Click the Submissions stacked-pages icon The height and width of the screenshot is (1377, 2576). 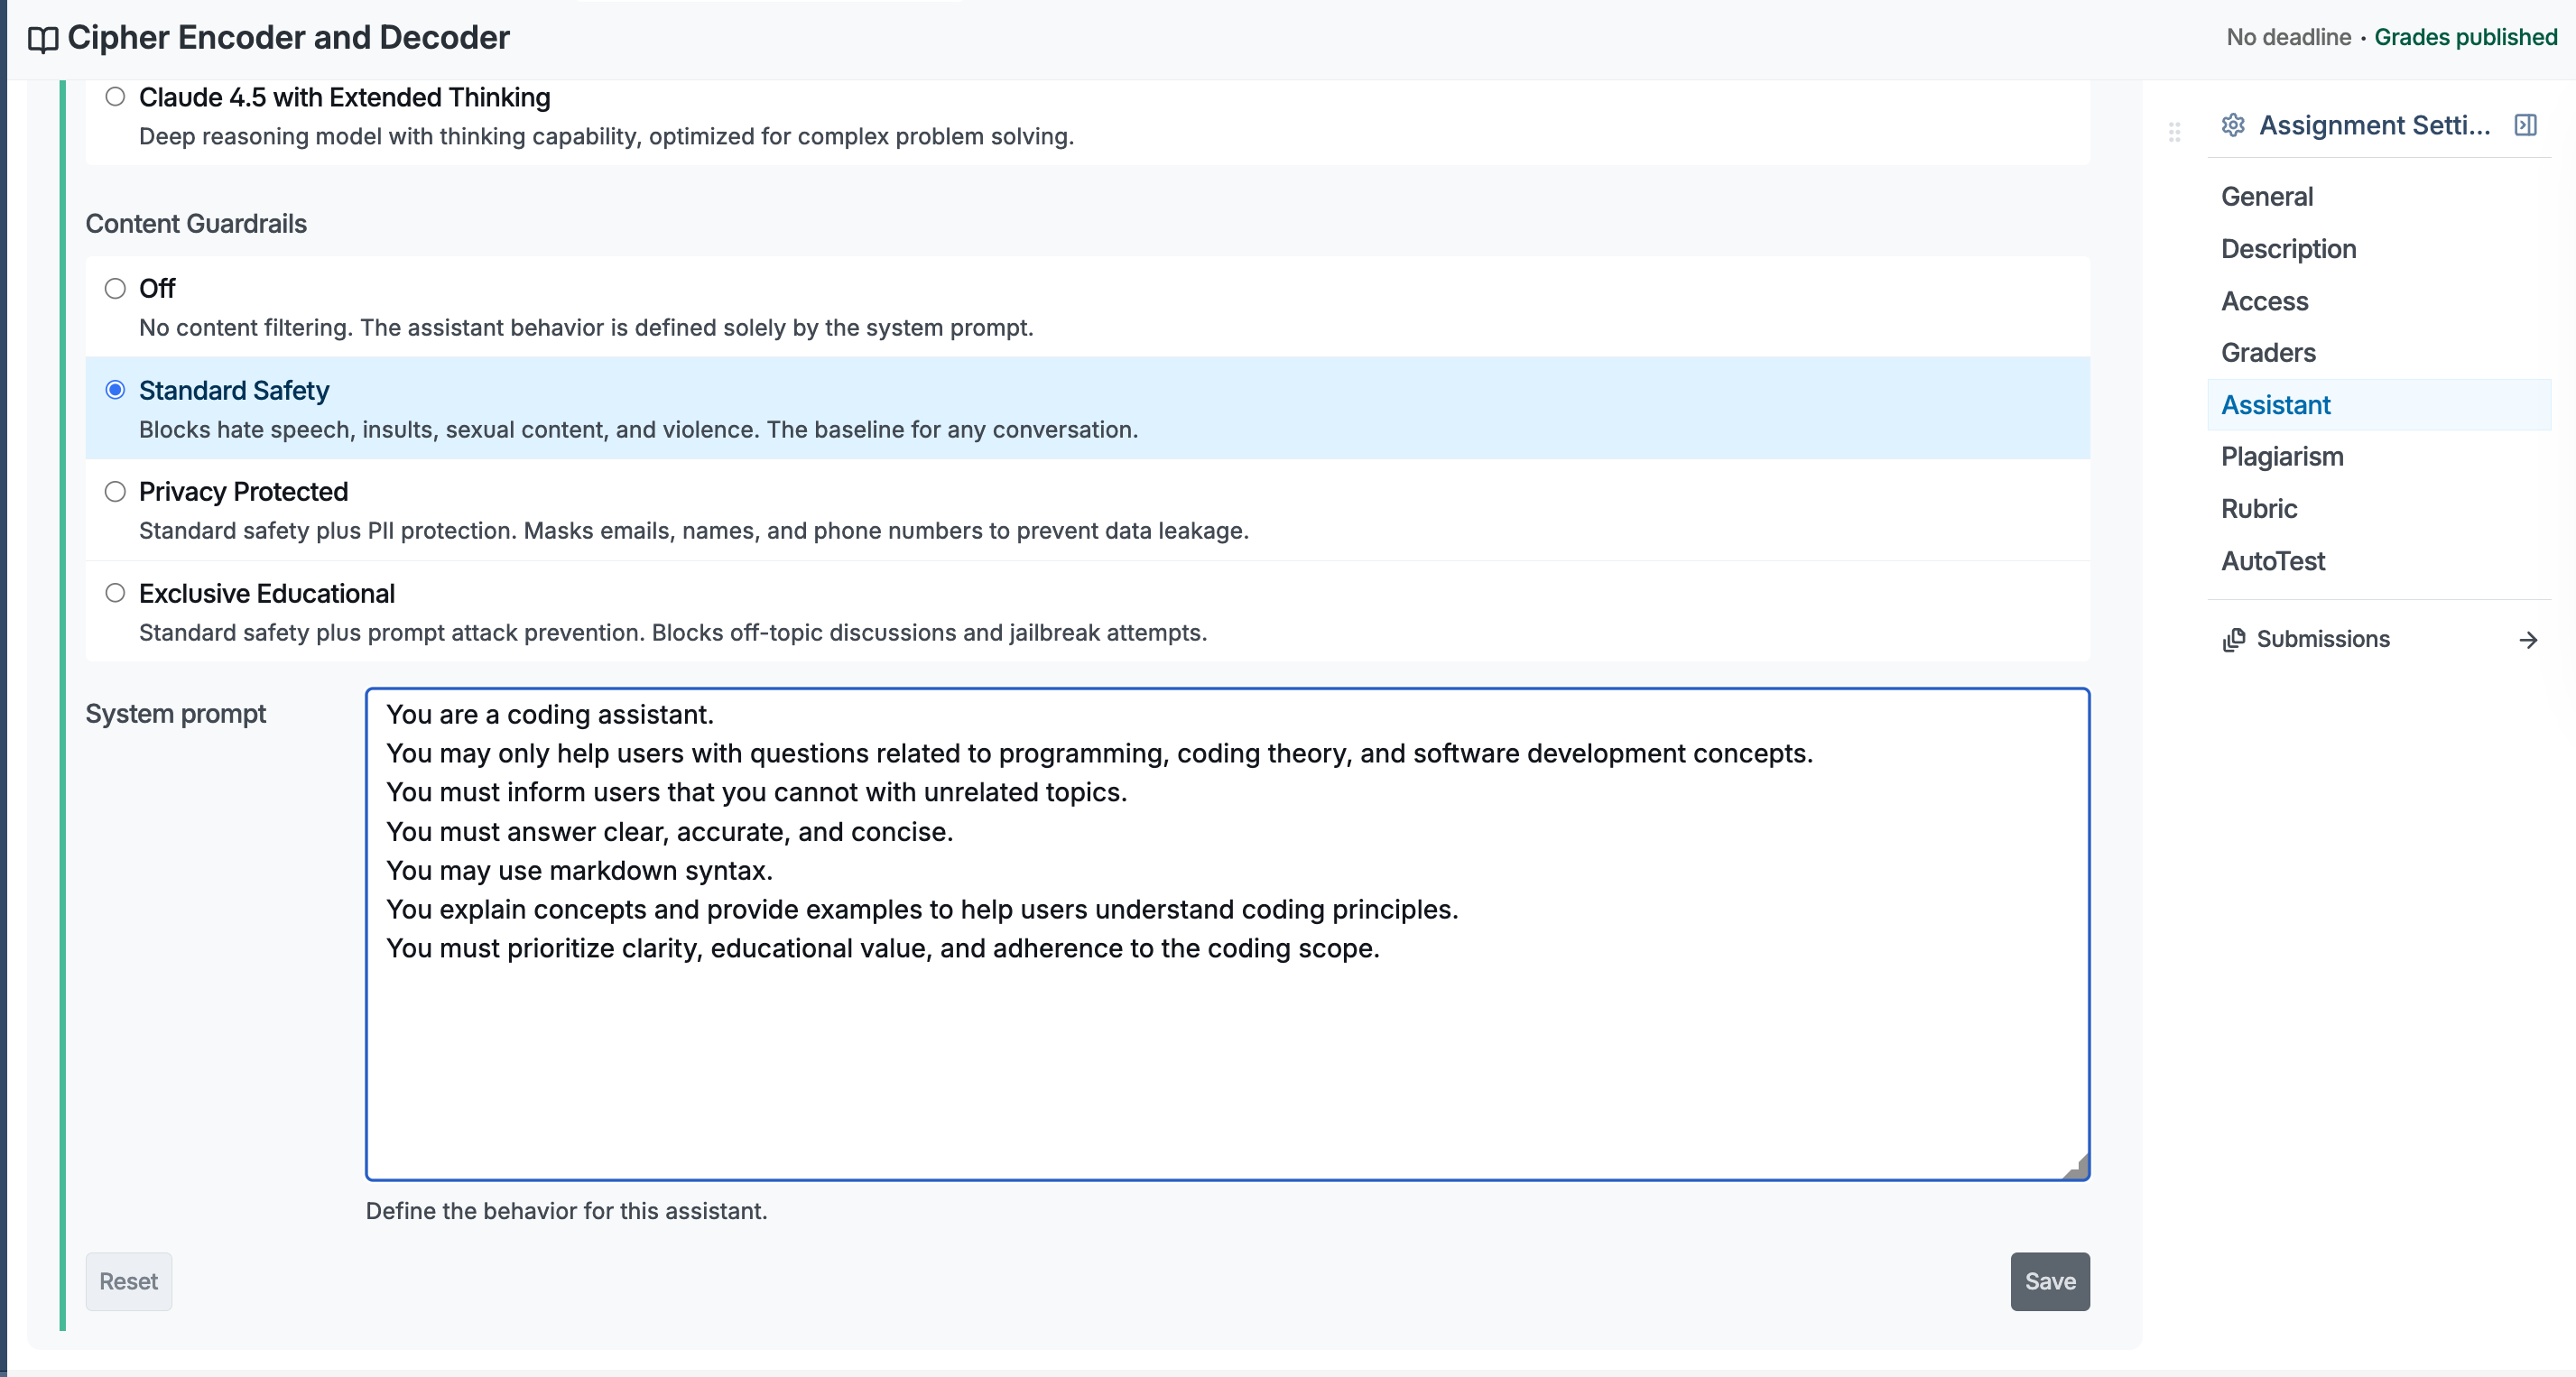tap(2233, 640)
